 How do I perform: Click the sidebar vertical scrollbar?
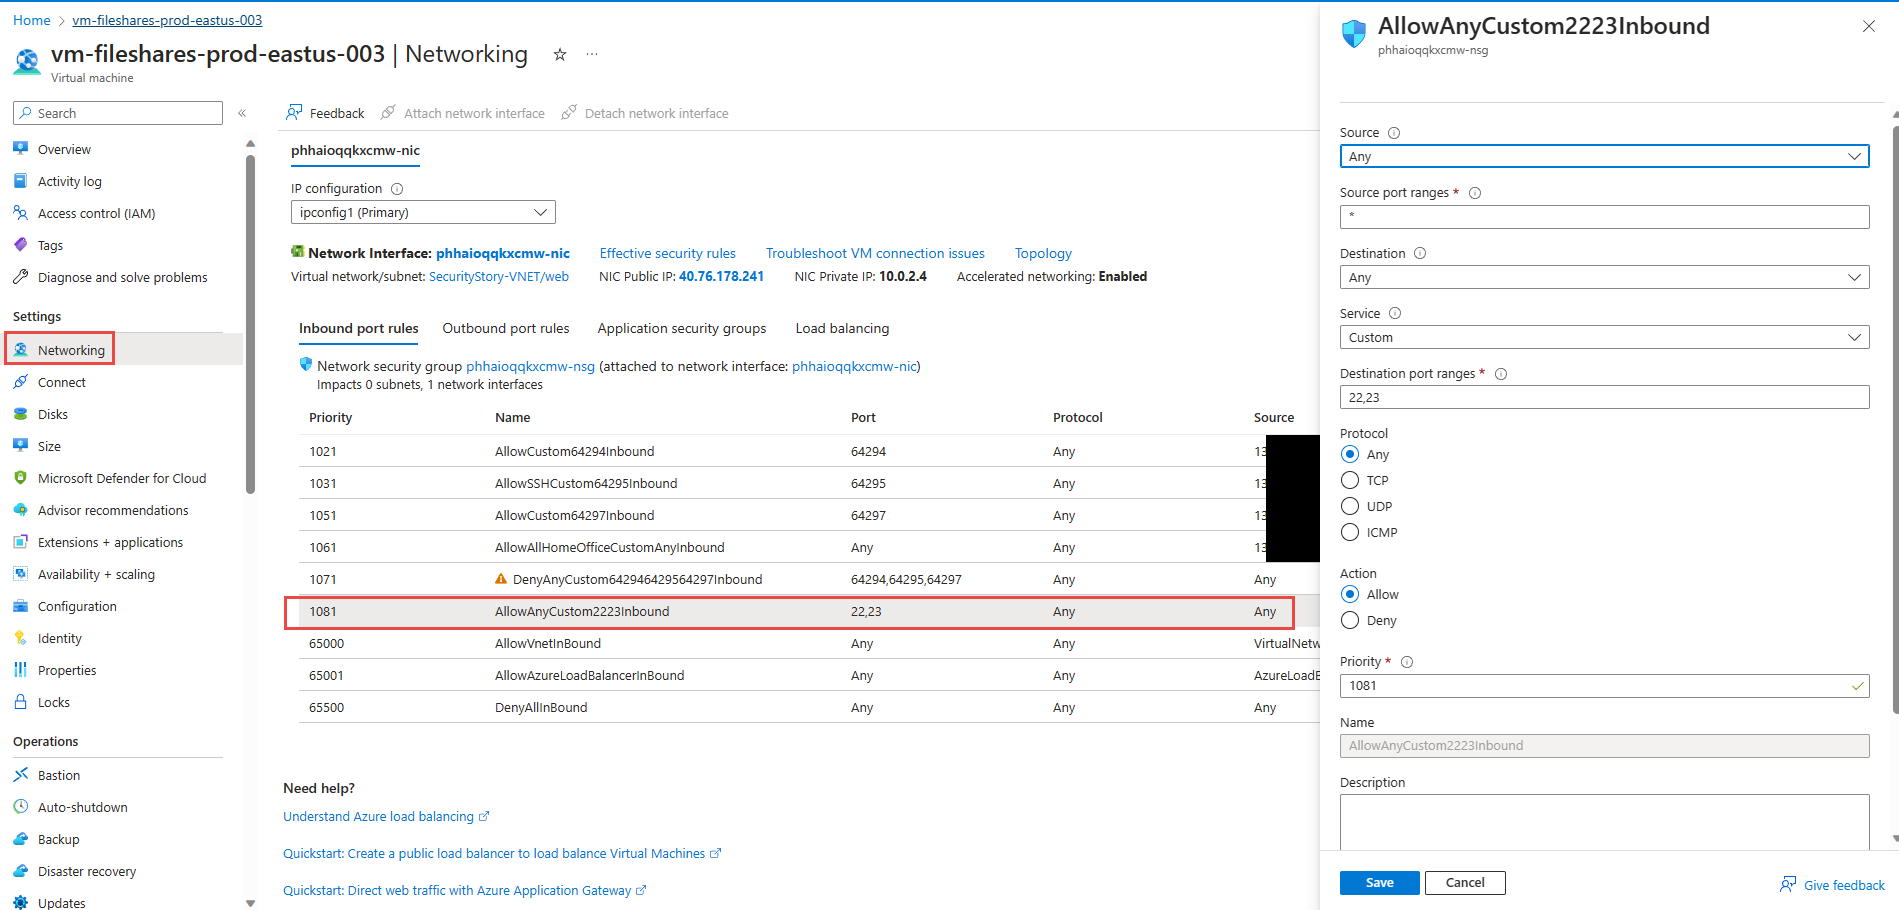pyautogui.click(x=250, y=324)
